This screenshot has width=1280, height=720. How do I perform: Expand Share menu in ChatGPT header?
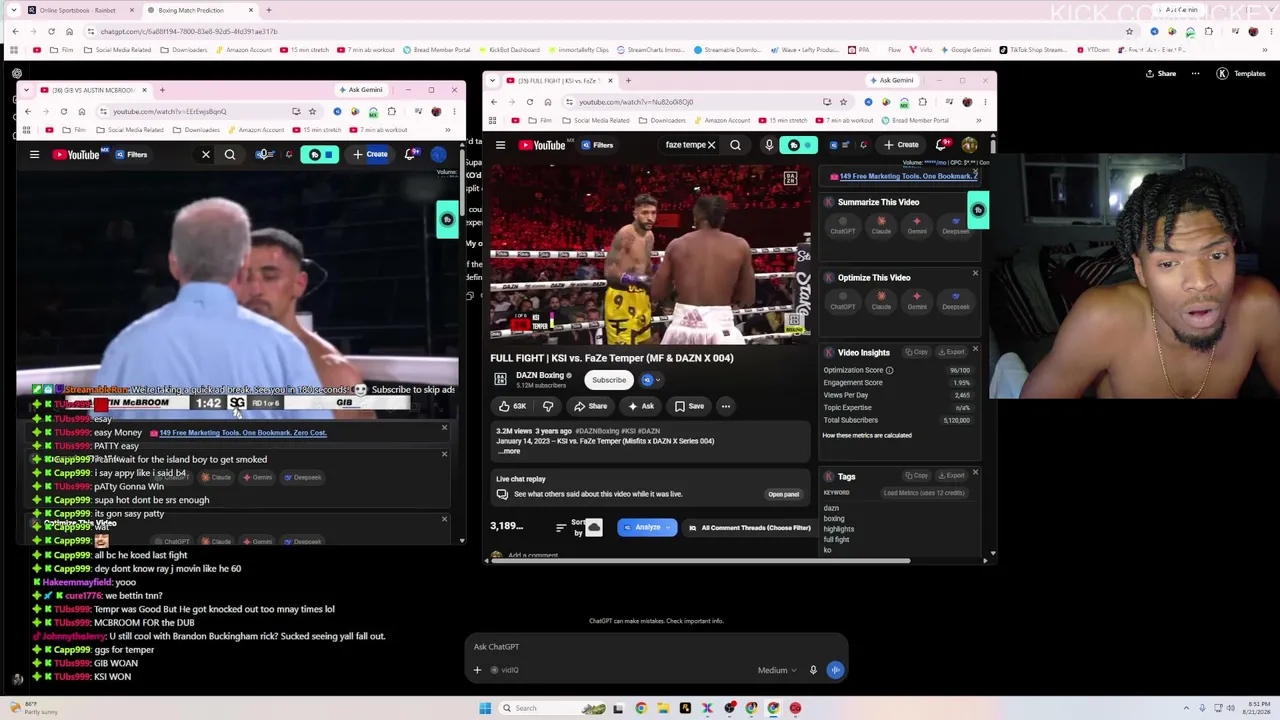point(1161,73)
